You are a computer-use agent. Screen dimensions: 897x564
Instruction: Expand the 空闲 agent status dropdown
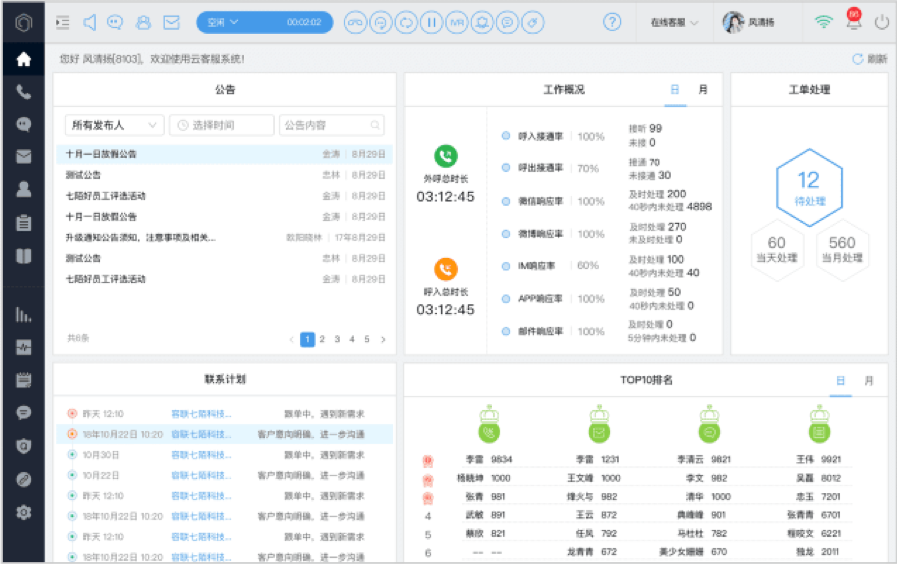pyautogui.click(x=222, y=22)
